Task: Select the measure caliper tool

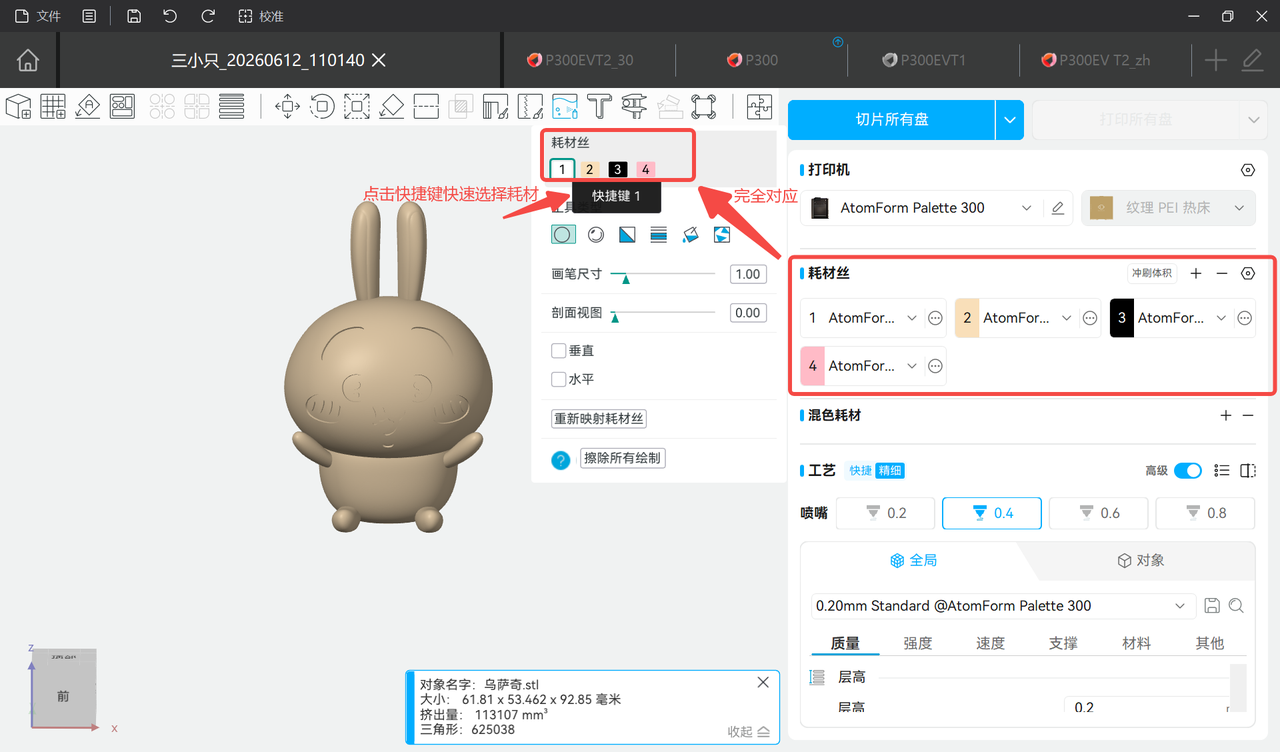Action: click(634, 106)
